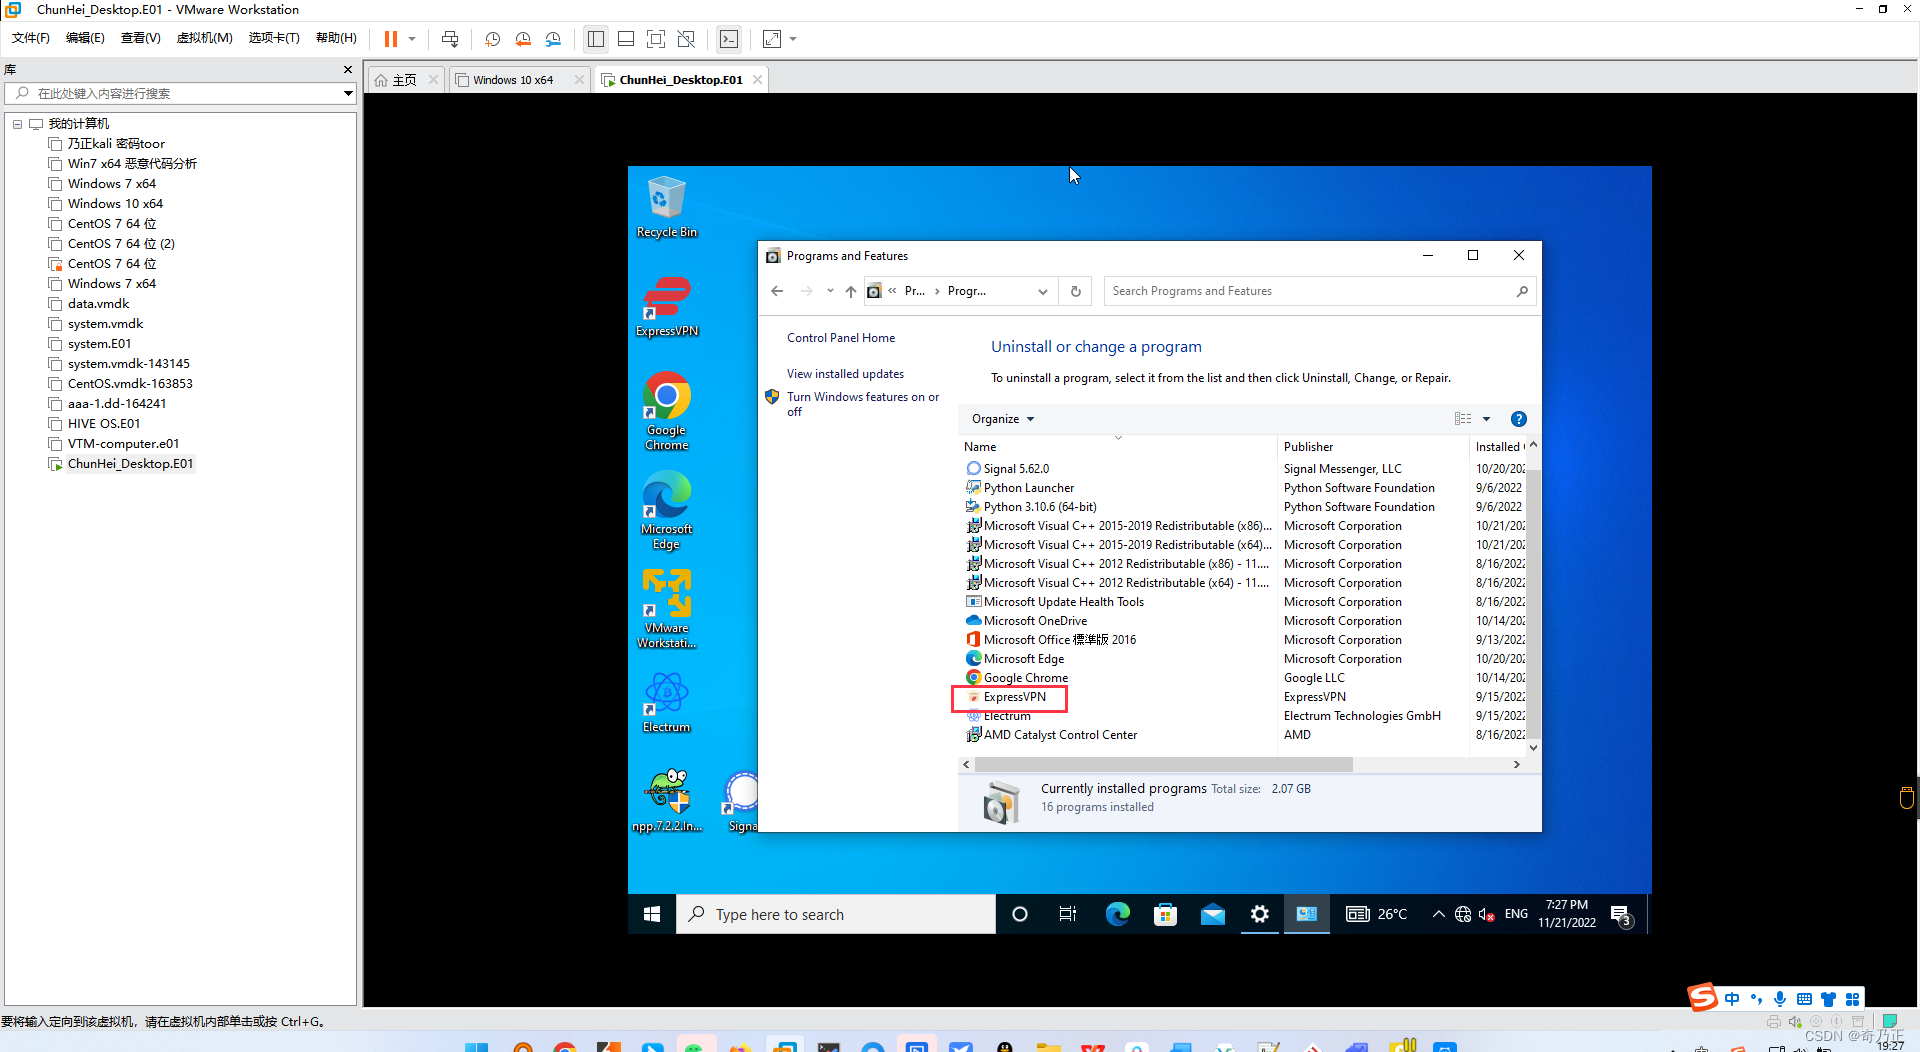
Task: Select Signal 5.62.0 in program list
Action: pos(1016,469)
